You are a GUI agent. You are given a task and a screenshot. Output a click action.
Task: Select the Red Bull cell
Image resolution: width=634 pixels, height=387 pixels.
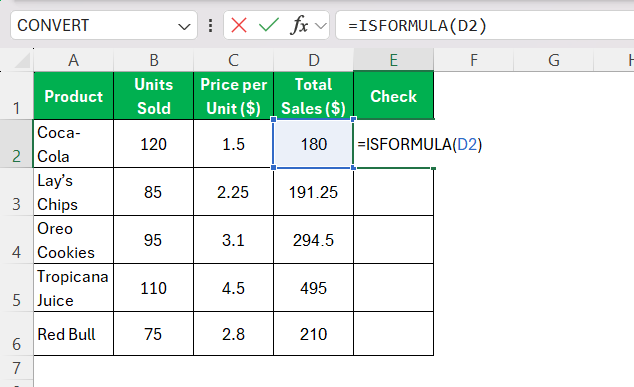coord(74,334)
